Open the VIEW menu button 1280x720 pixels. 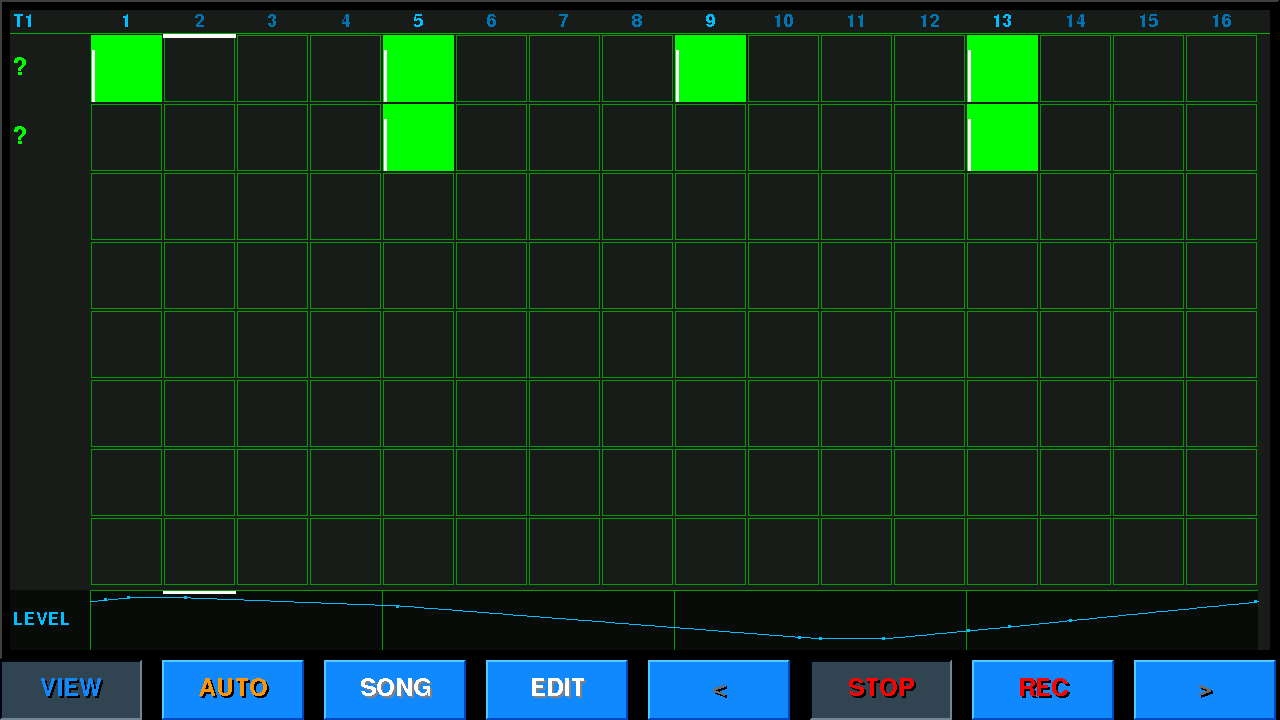click(71, 689)
